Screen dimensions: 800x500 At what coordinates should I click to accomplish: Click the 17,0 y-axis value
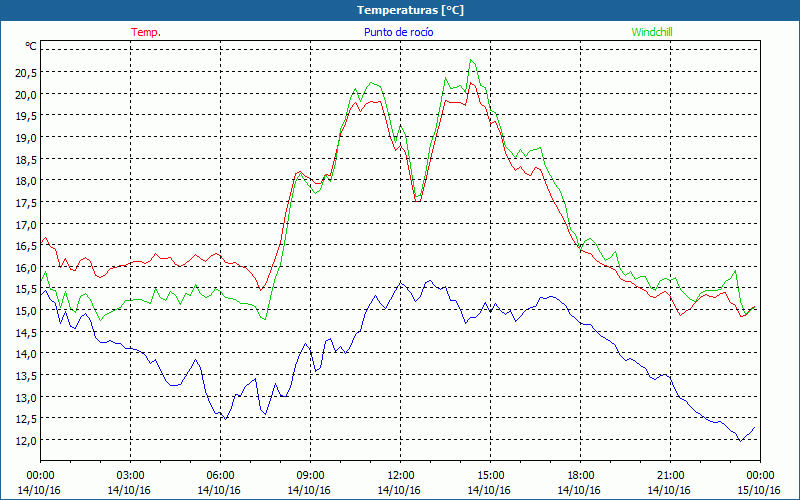pos(26,224)
